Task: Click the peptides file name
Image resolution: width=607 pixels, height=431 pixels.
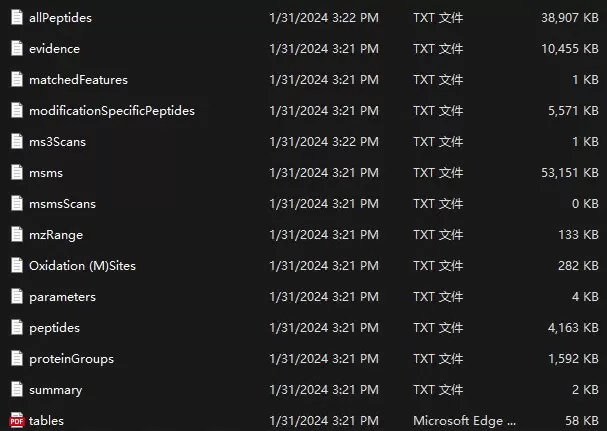Action: (x=54, y=327)
